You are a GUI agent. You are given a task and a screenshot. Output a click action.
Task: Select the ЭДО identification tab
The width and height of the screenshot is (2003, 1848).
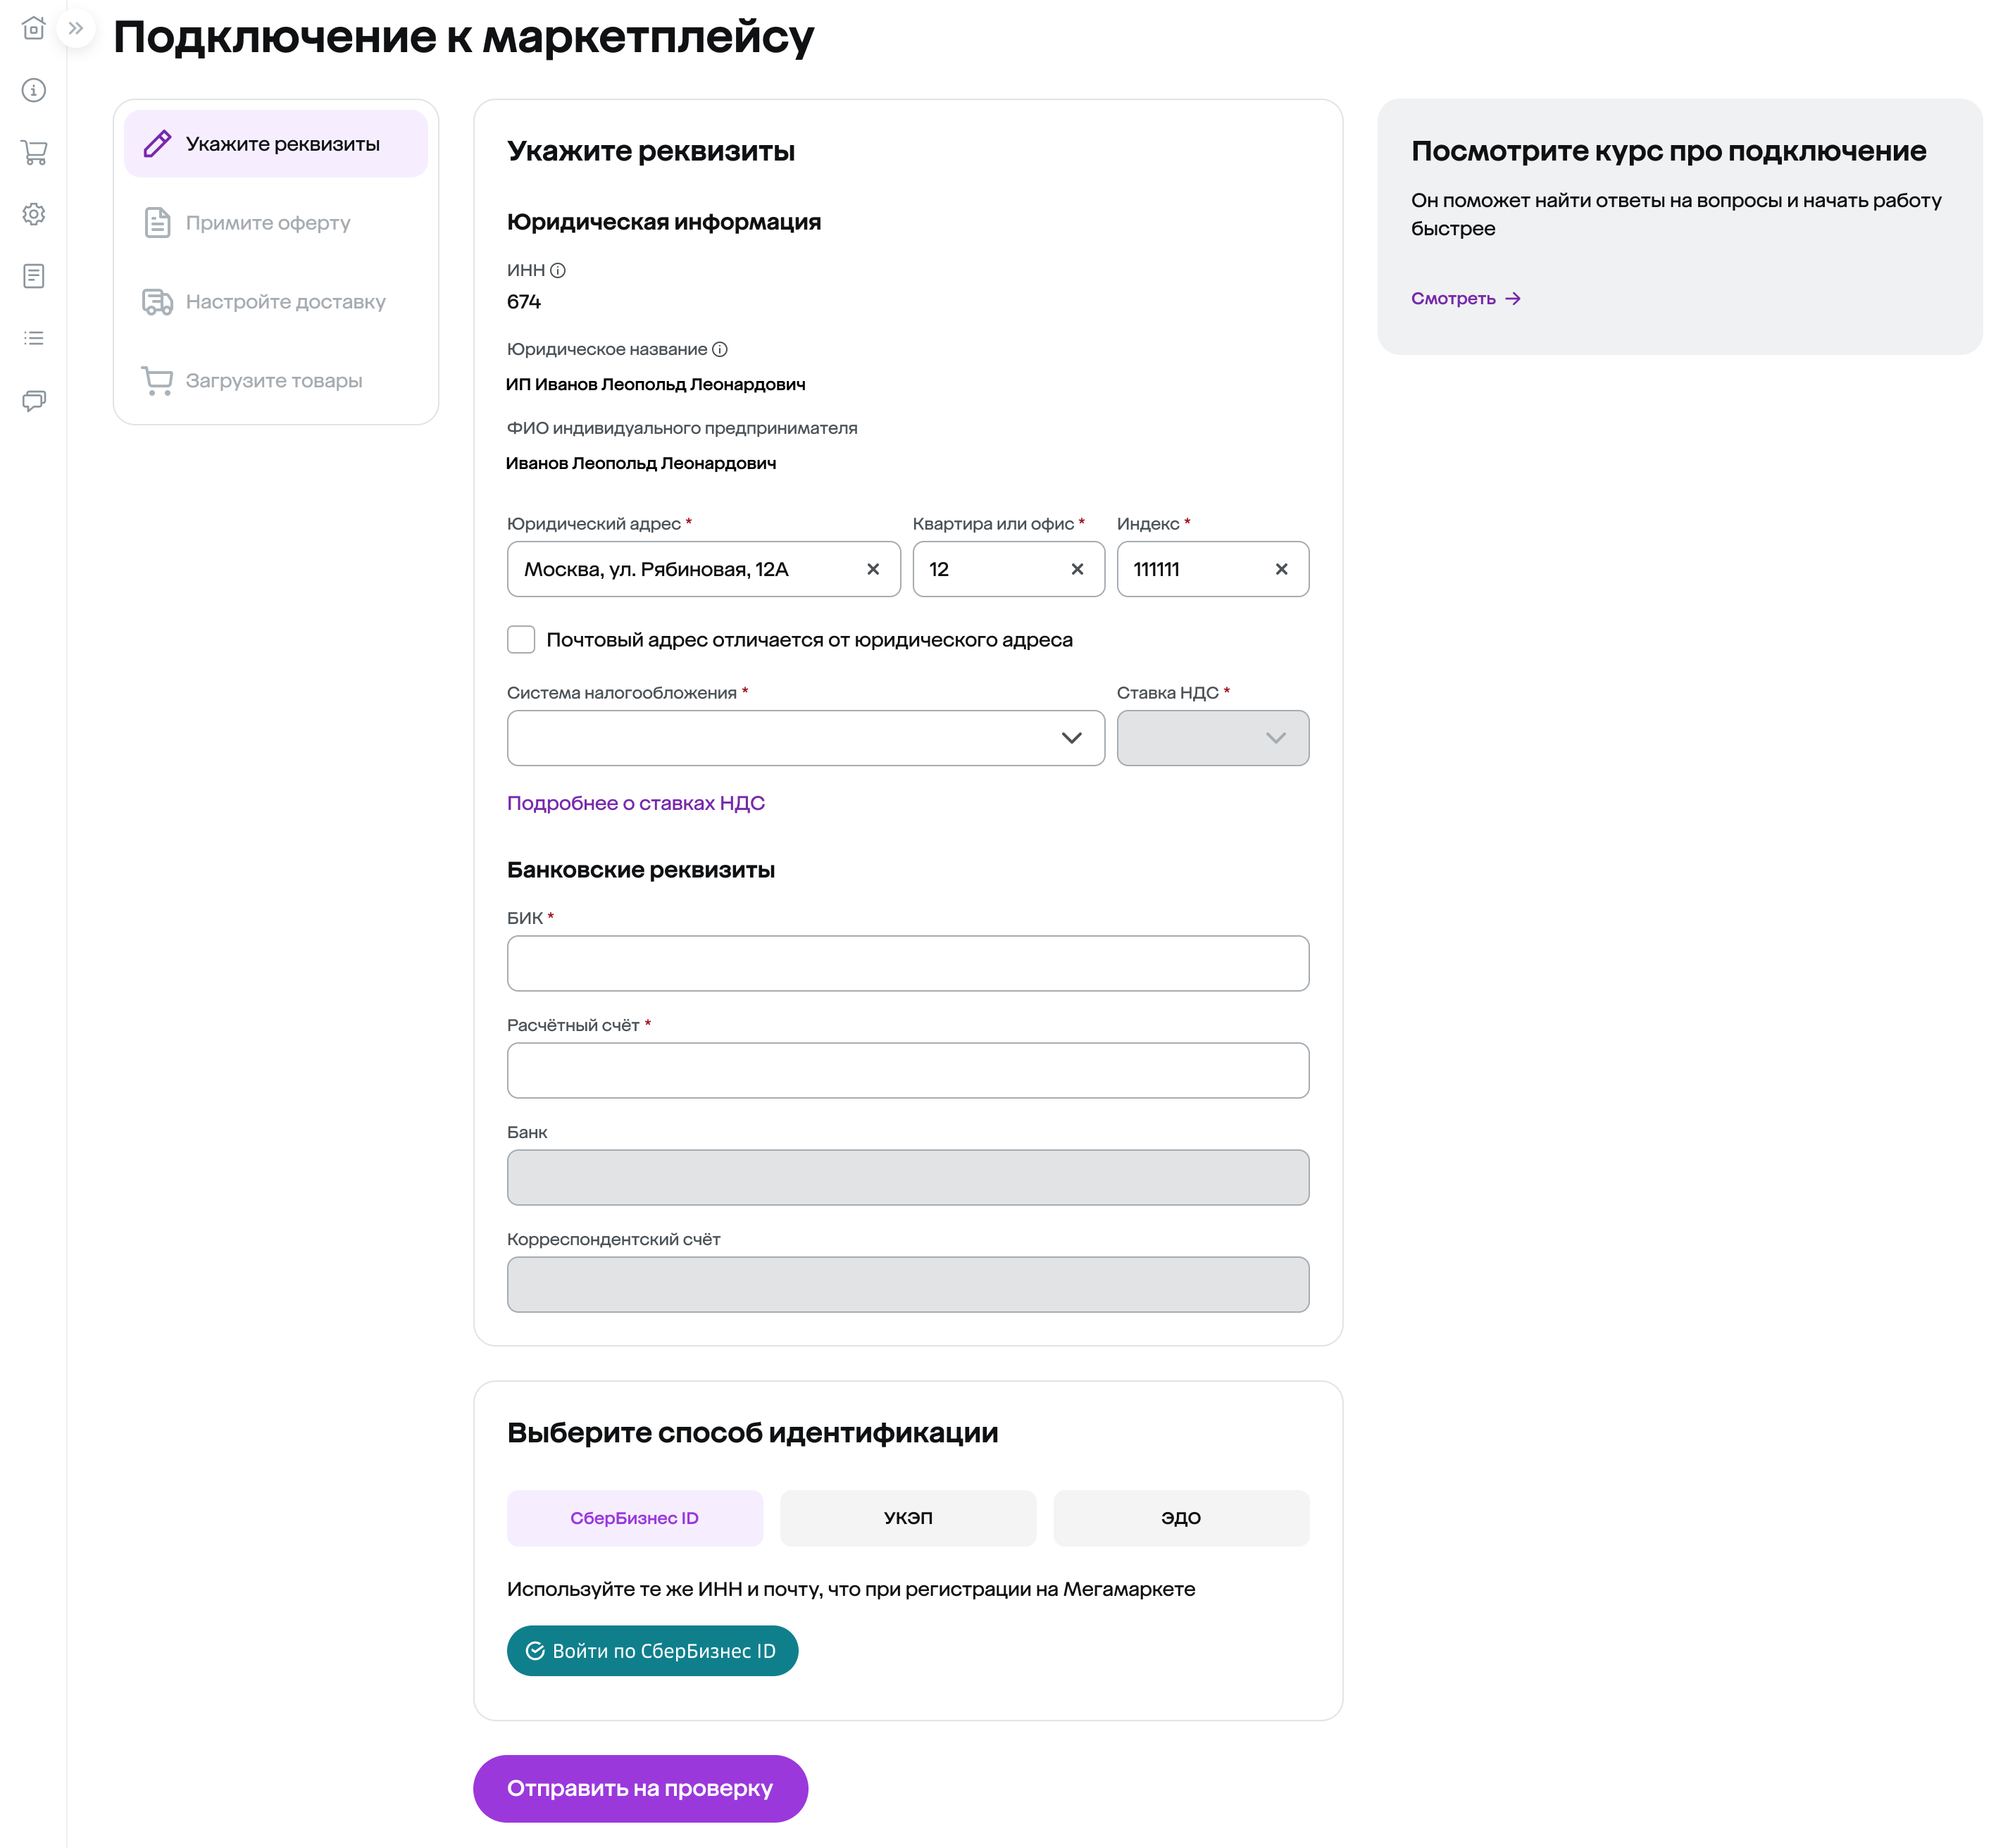(1181, 1518)
